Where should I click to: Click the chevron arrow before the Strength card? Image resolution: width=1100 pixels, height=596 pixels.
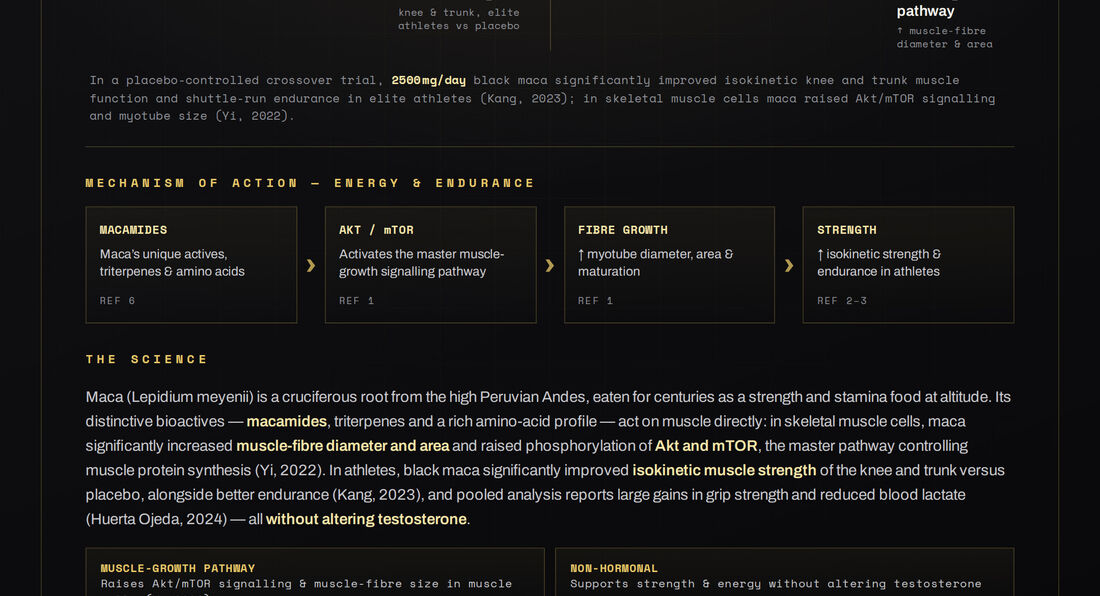[789, 266]
